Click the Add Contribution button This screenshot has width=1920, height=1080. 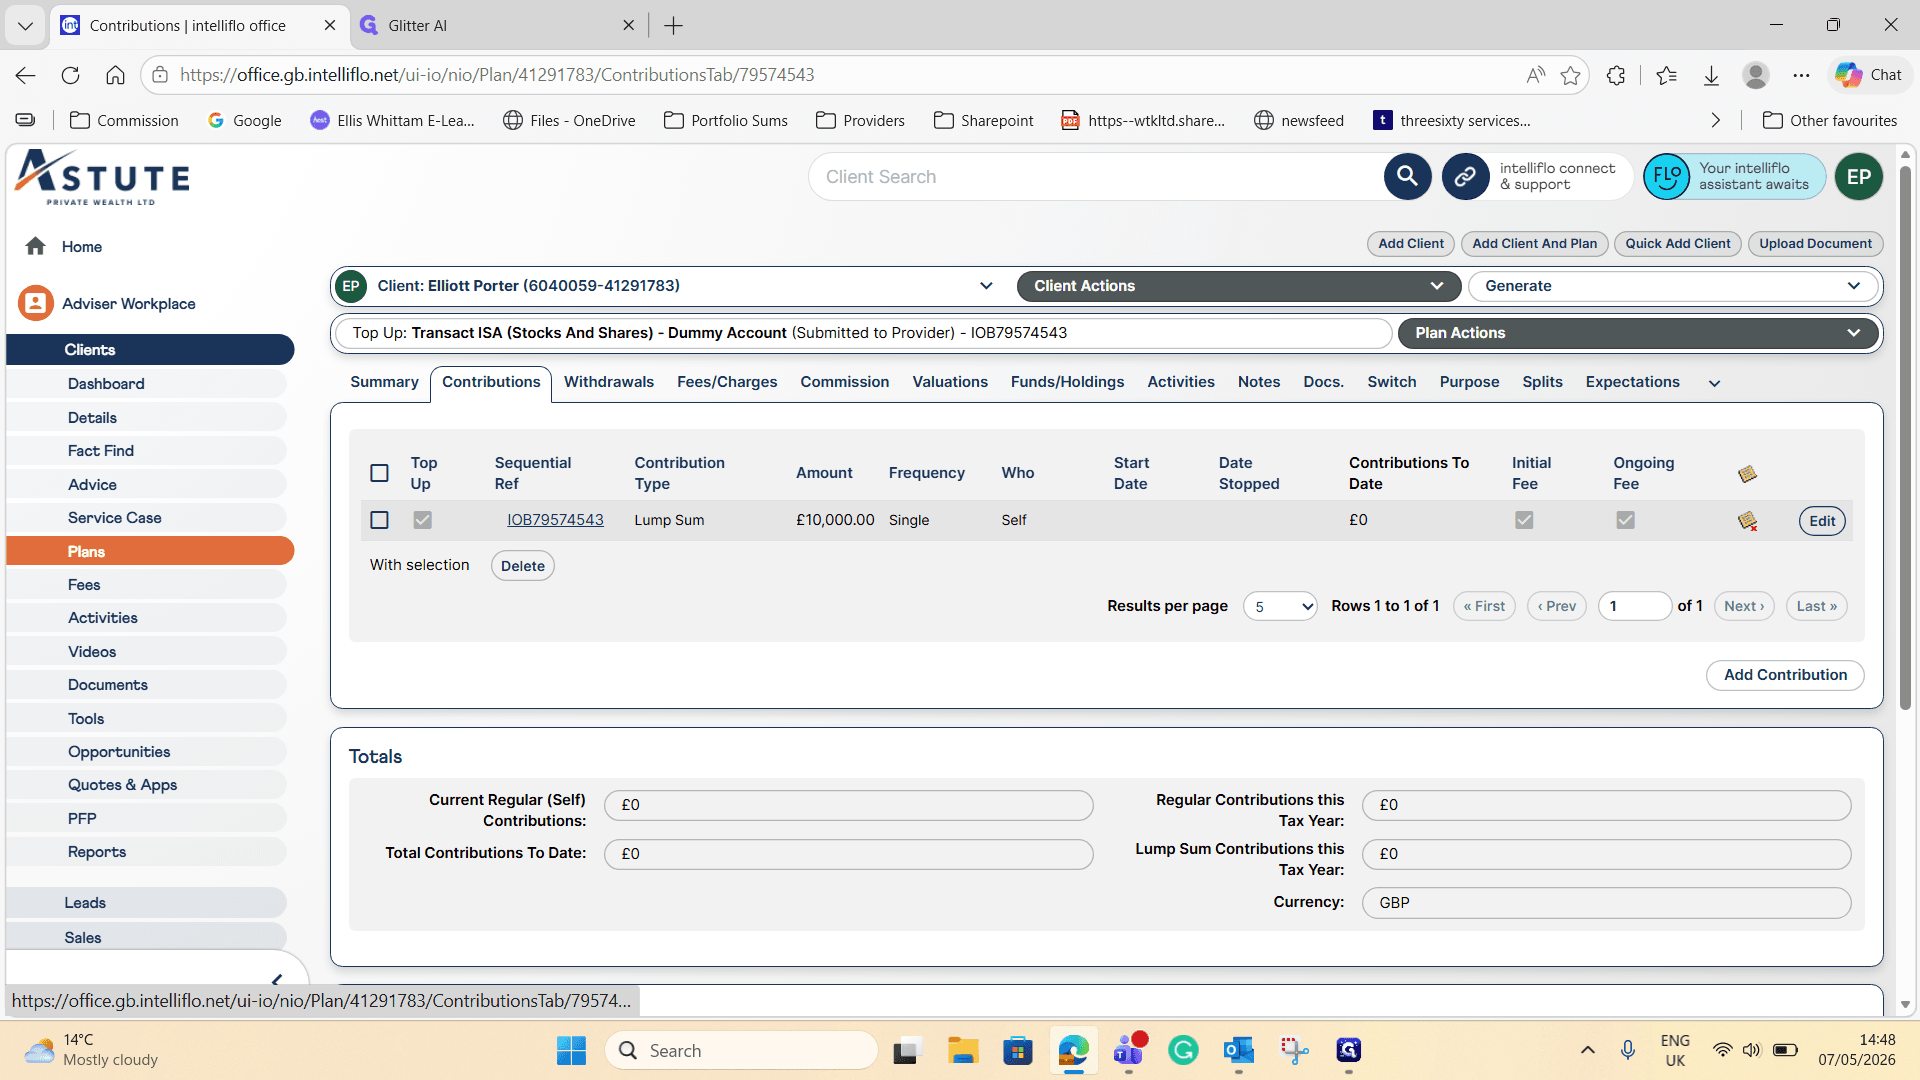coord(1785,675)
